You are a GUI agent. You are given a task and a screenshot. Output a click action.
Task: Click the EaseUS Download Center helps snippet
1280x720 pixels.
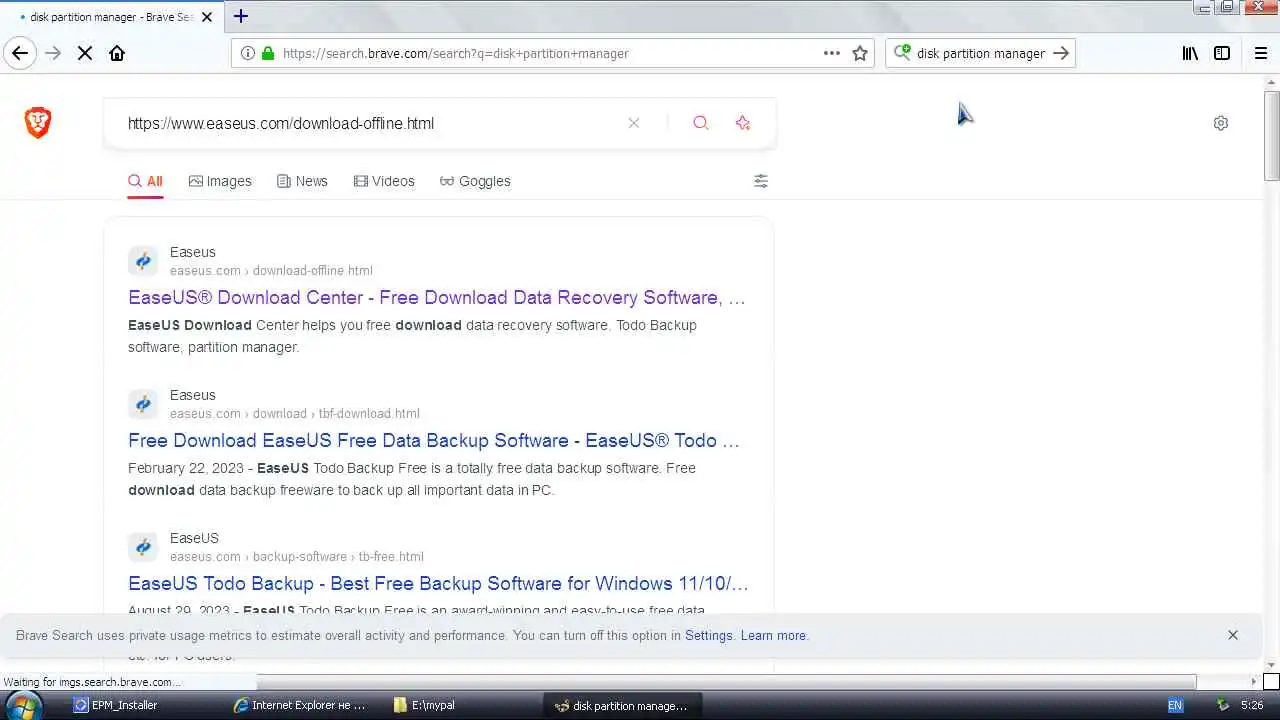[412, 336]
